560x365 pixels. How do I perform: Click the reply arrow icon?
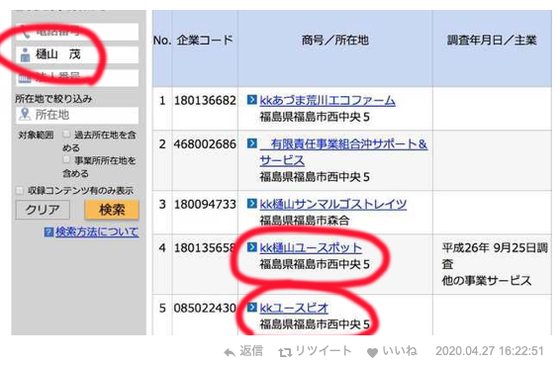(230, 352)
